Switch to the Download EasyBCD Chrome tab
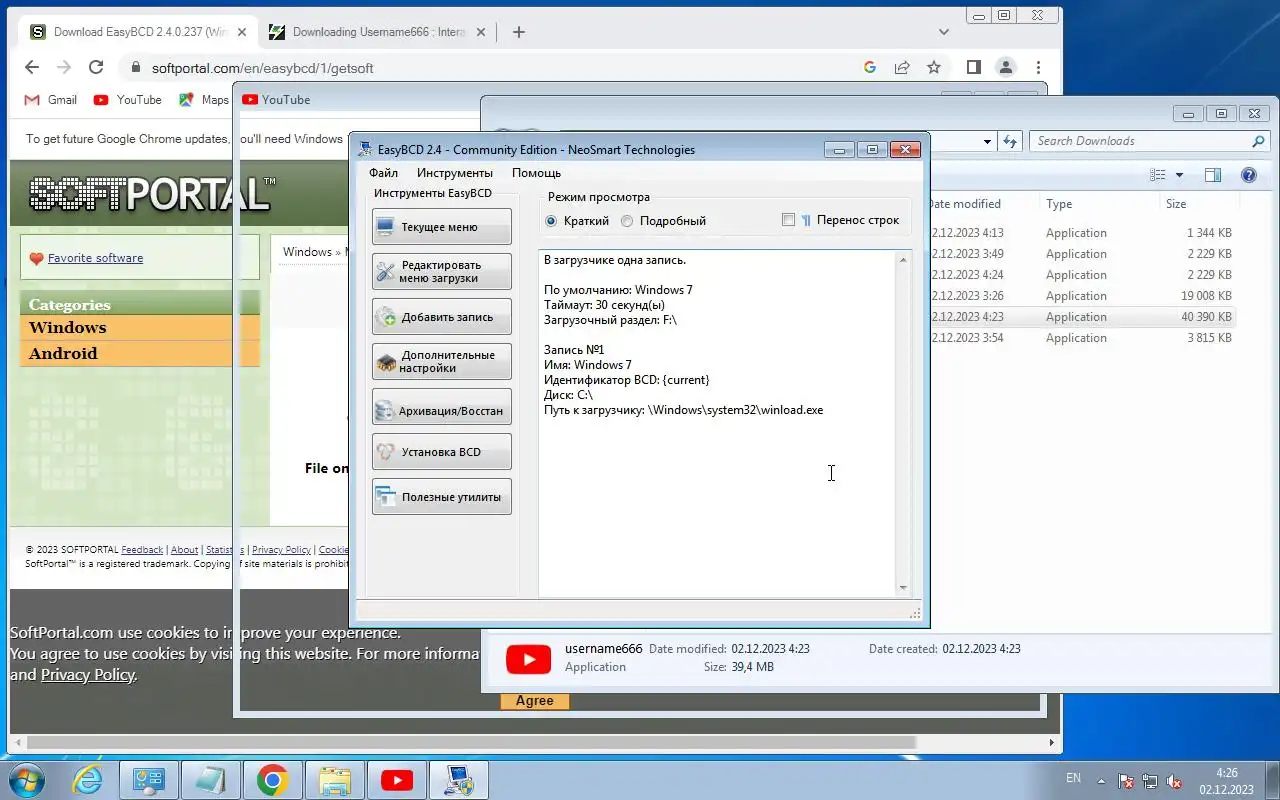 click(x=140, y=32)
